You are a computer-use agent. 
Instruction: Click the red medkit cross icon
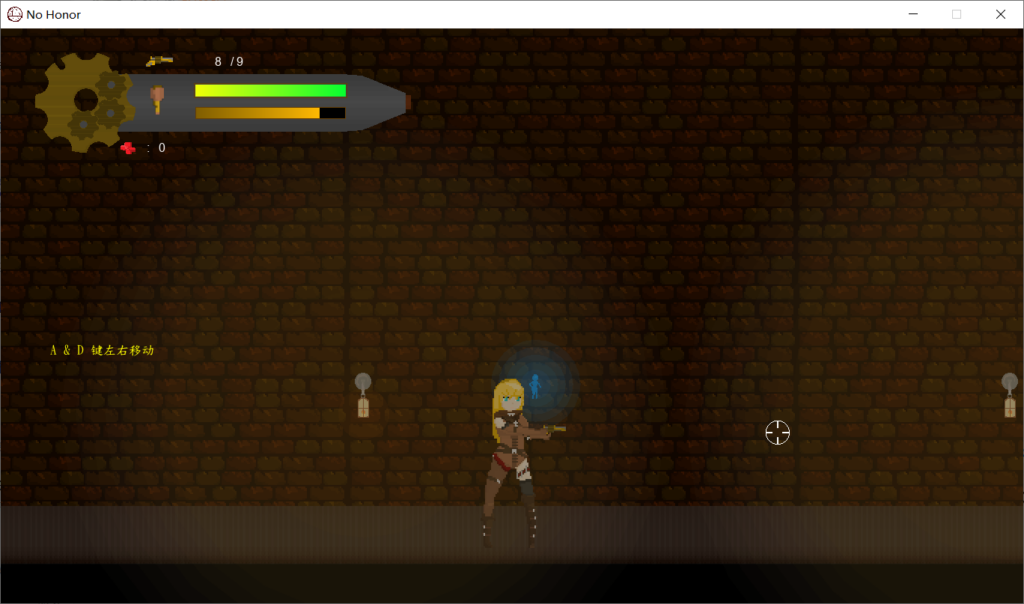[x=128, y=148]
